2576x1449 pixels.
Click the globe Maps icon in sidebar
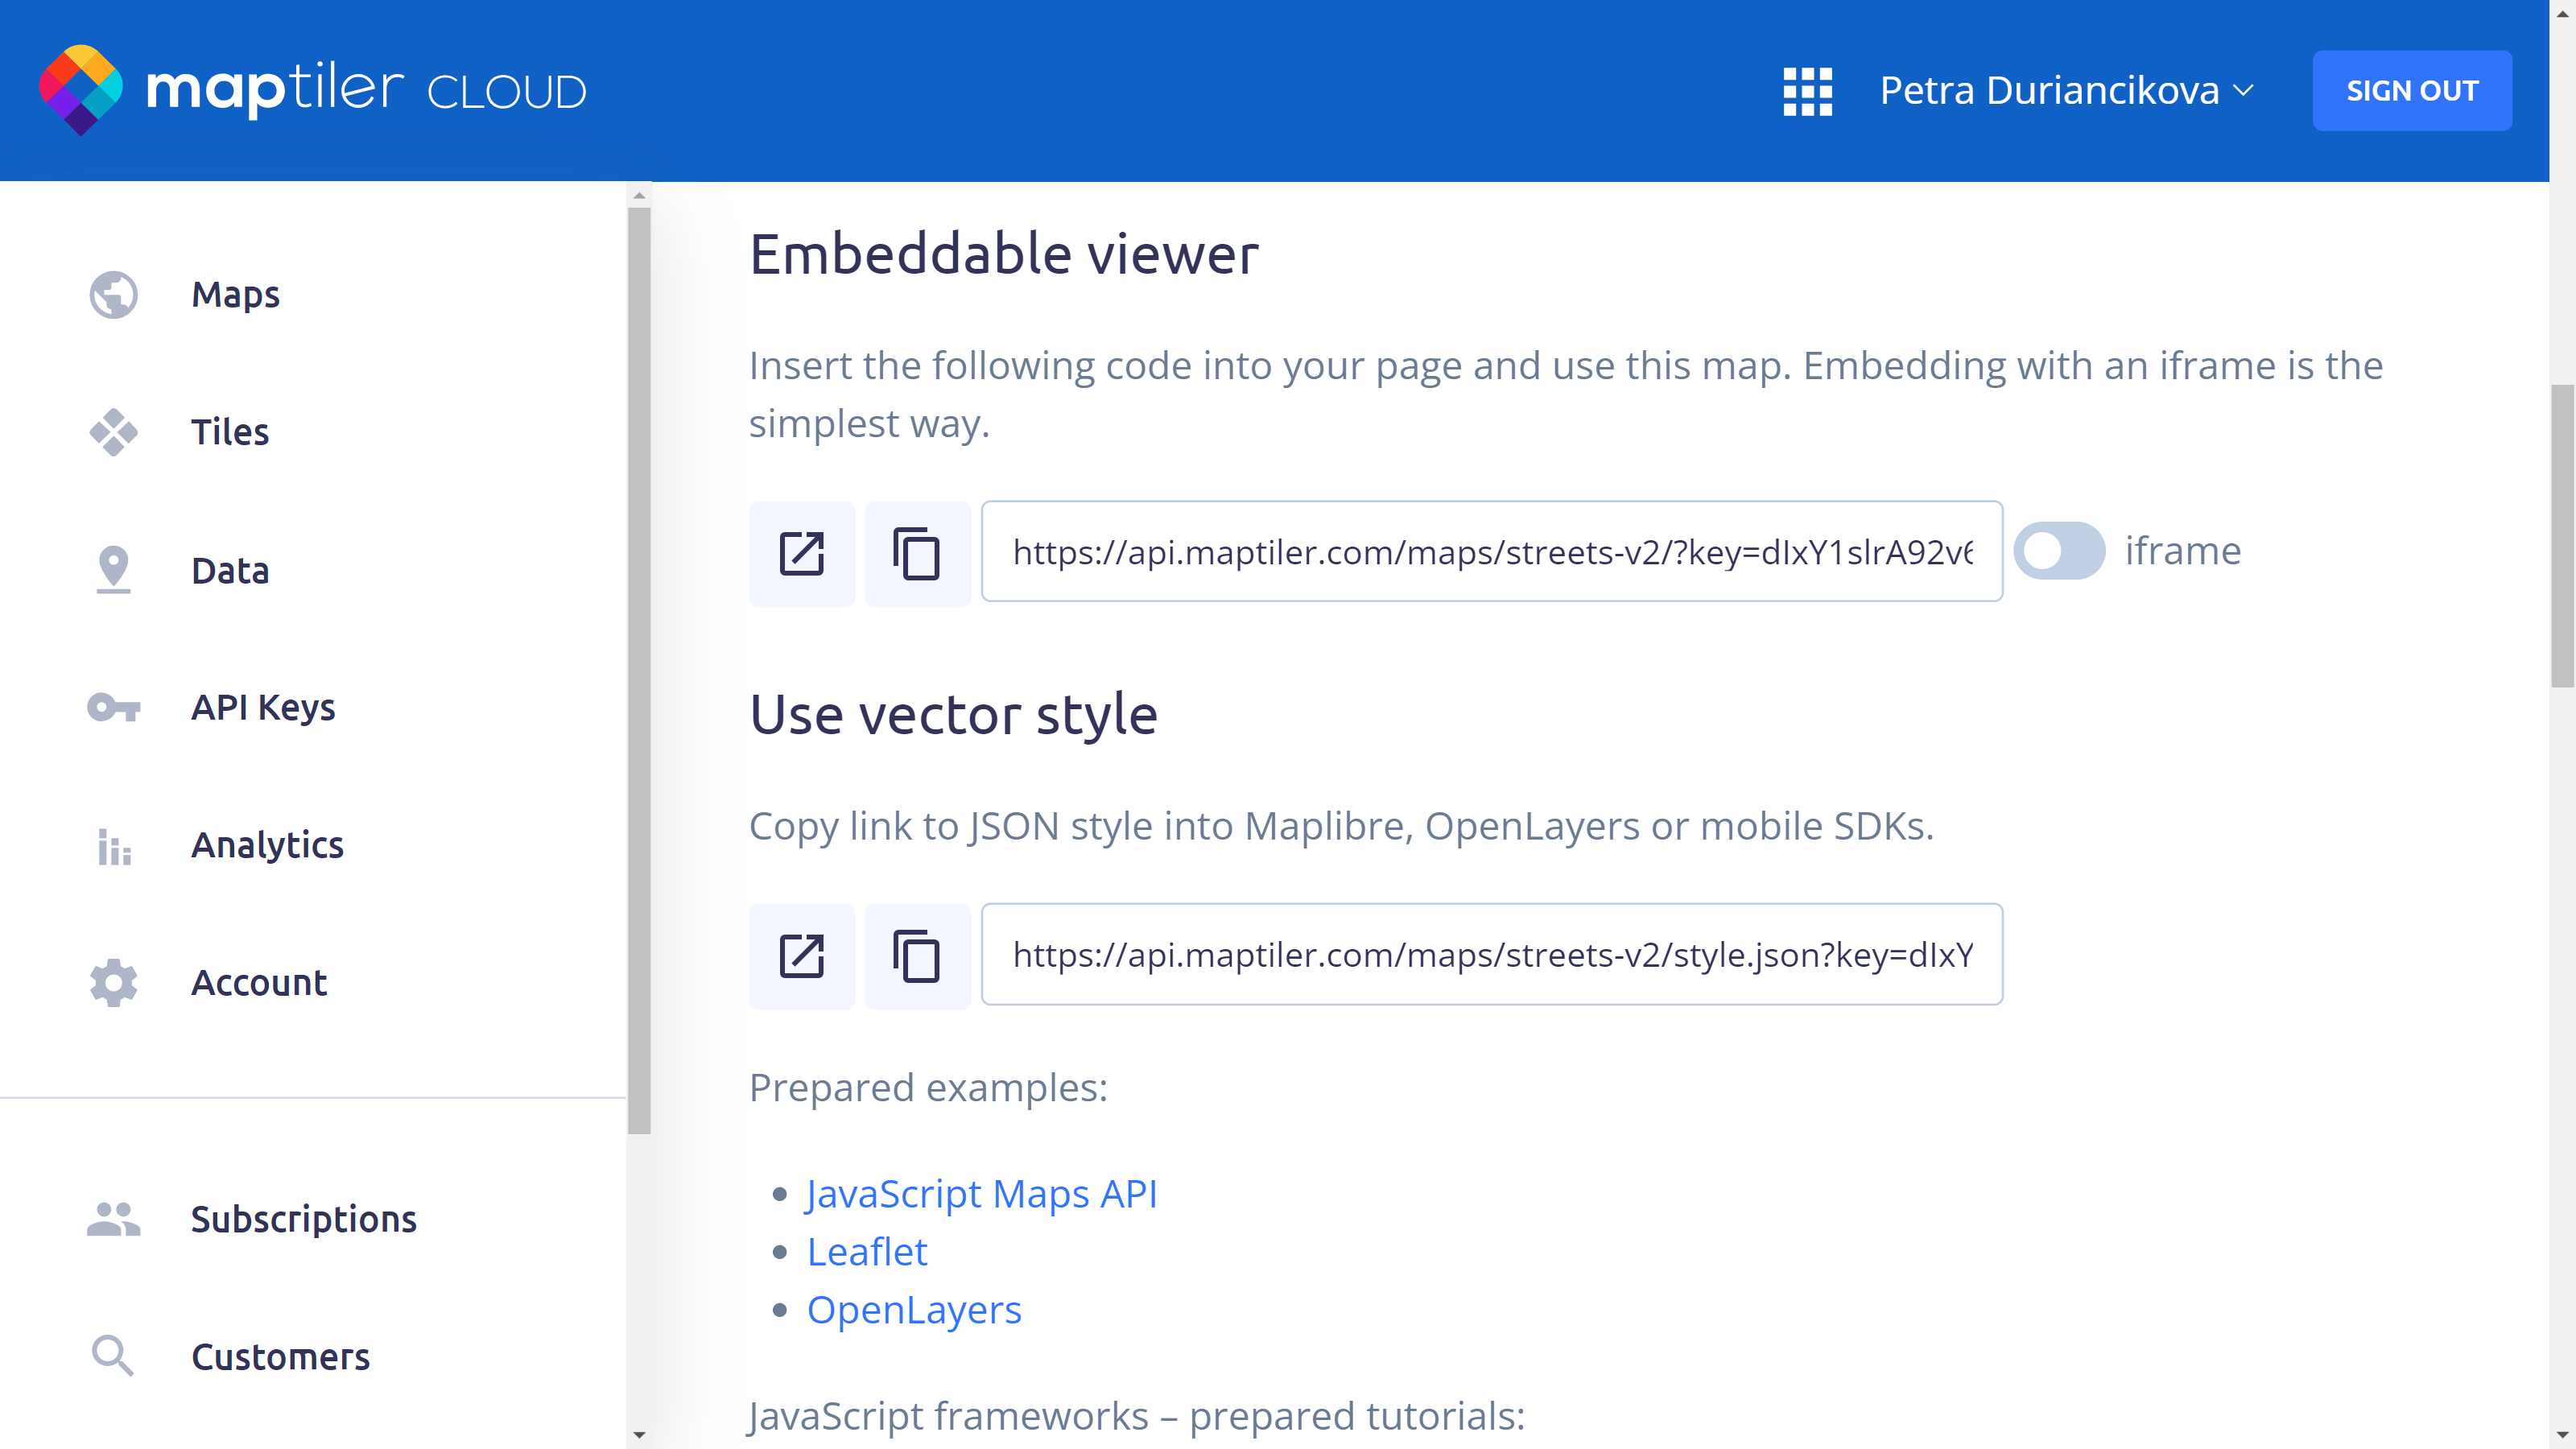113,294
